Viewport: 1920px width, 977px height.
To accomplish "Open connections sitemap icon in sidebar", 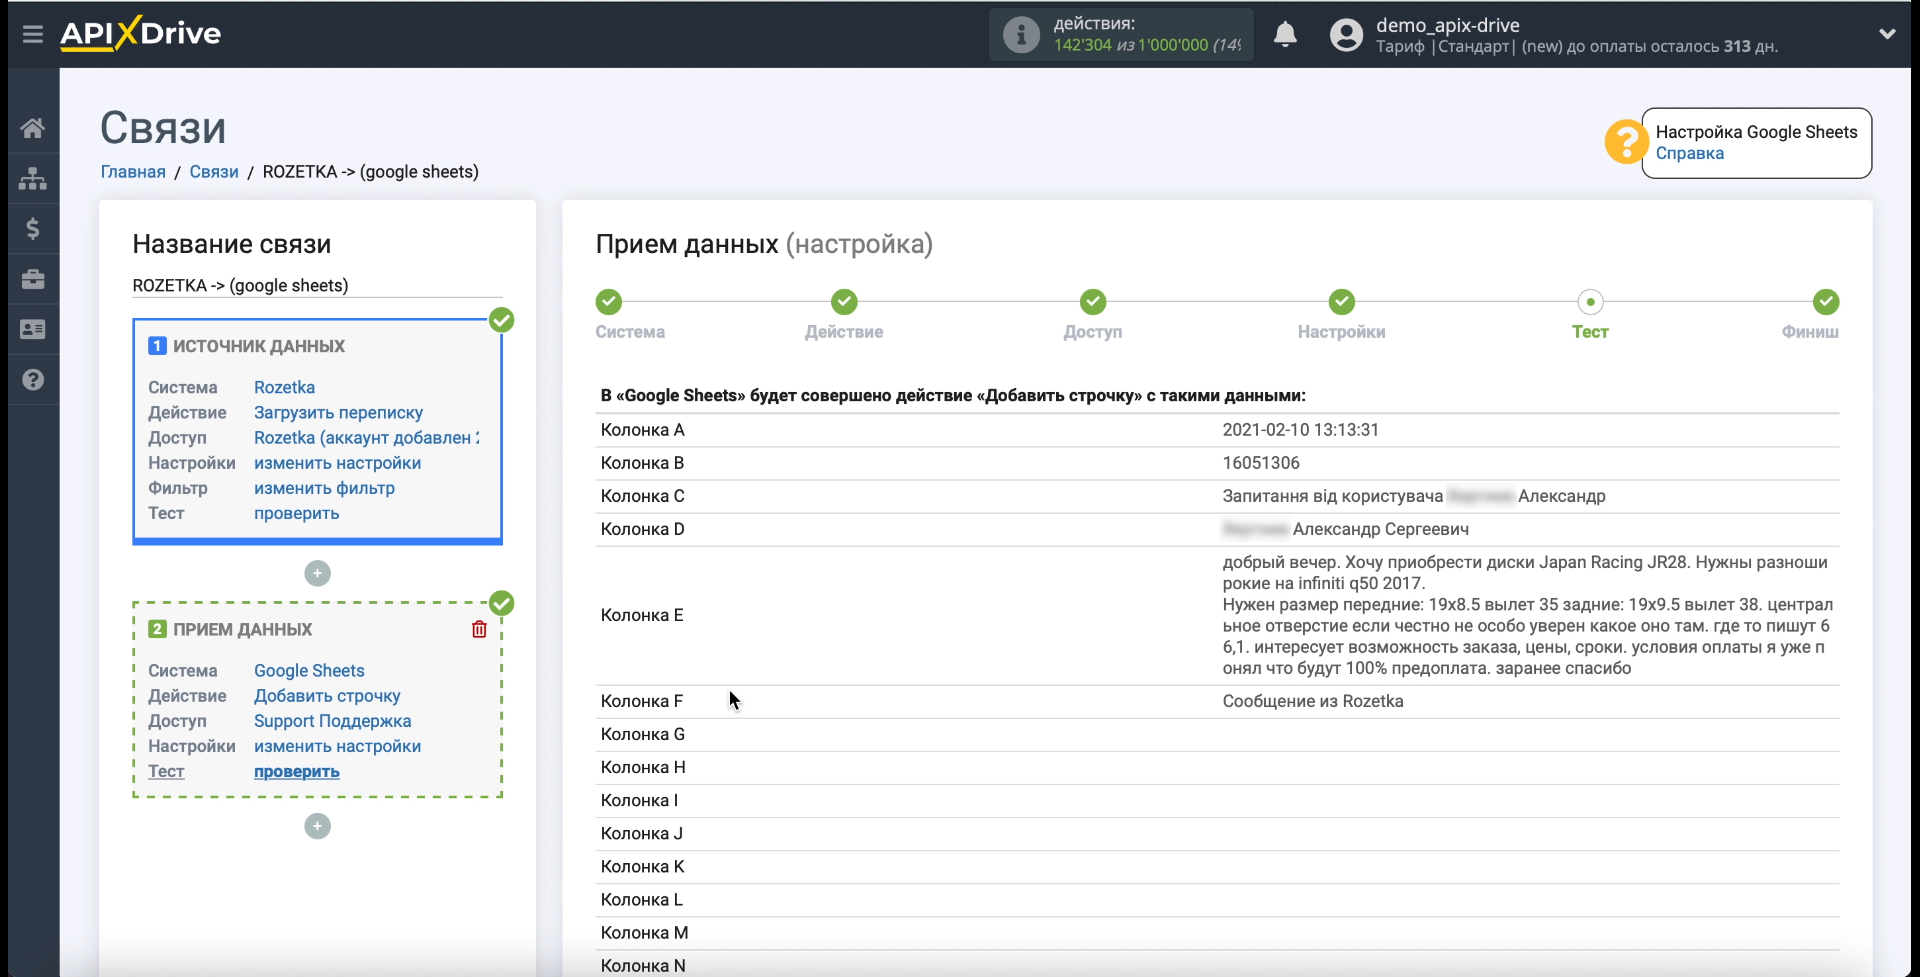I will pyautogui.click(x=33, y=178).
